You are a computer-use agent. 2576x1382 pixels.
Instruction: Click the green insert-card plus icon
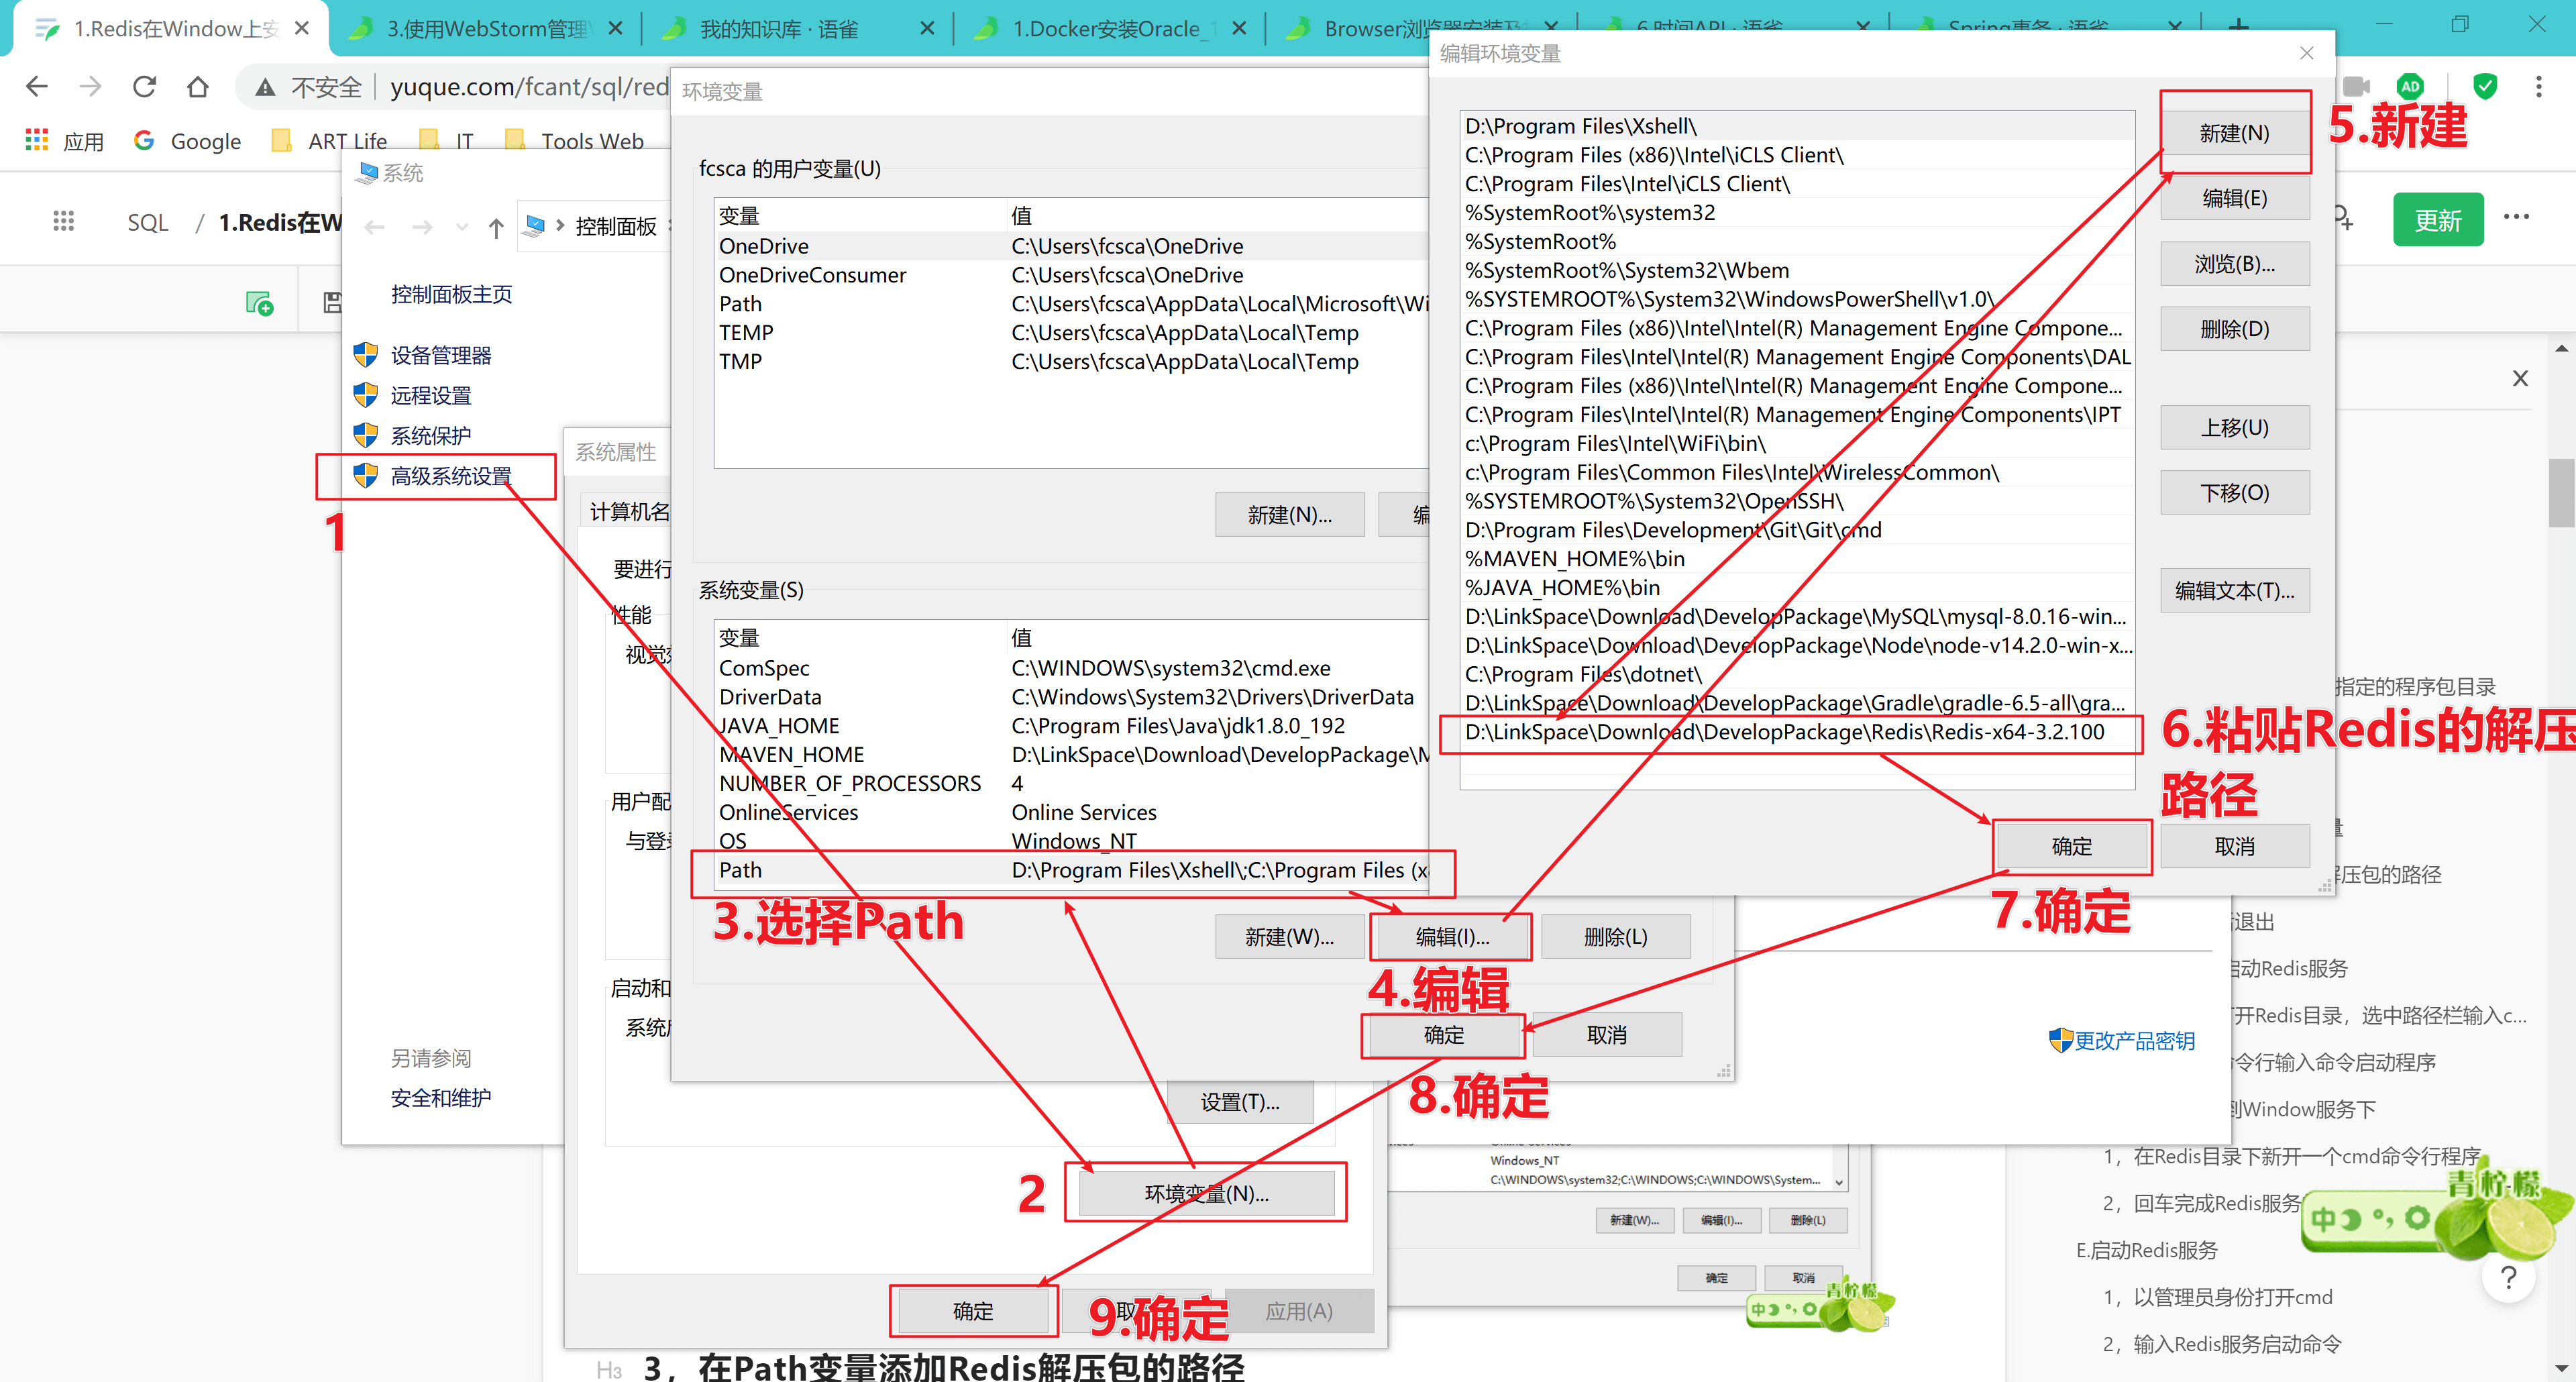260,303
